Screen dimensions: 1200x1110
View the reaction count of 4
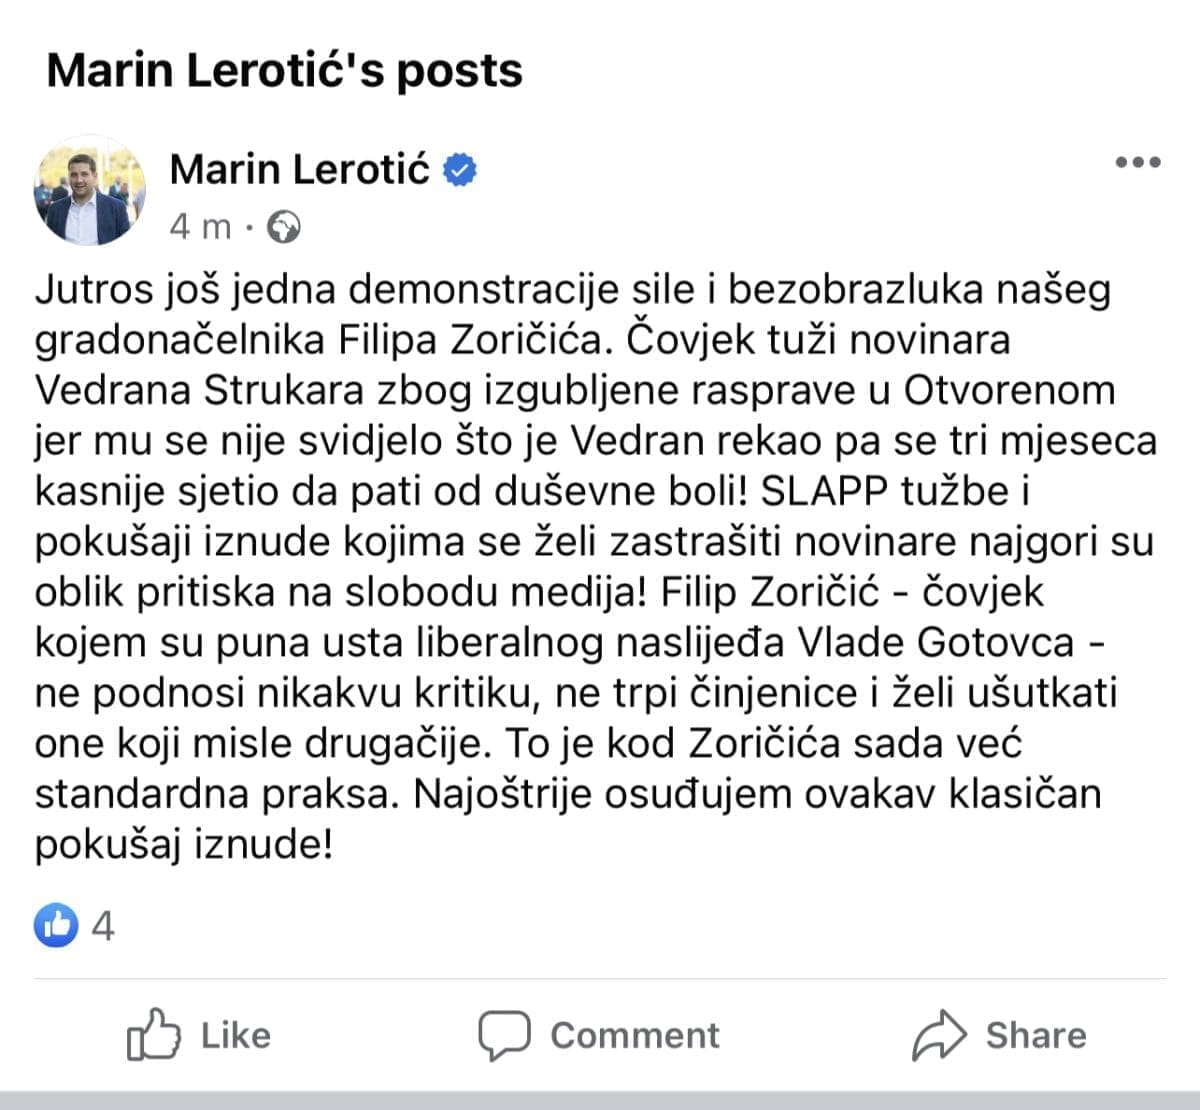tap(103, 926)
